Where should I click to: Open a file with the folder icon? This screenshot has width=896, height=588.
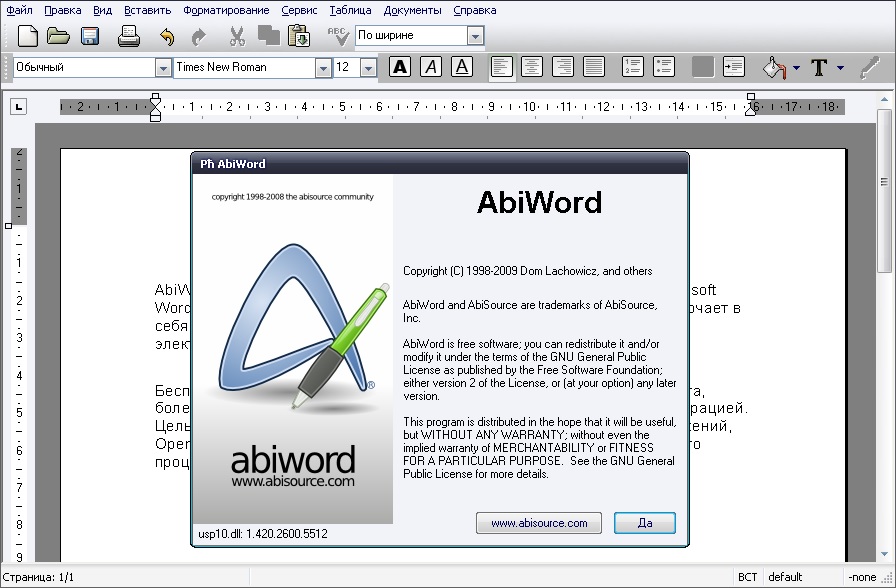[58, 36]
